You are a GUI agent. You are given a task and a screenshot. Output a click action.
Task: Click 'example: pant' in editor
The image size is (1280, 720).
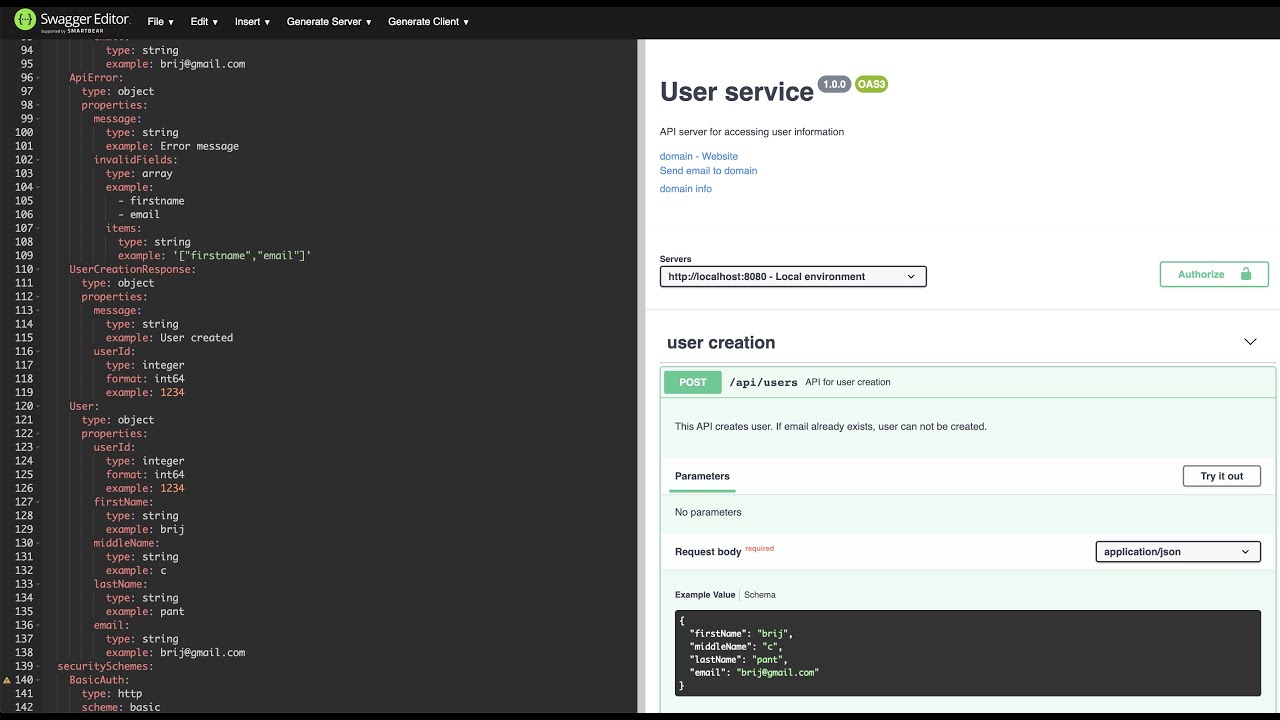pos(145,612)
